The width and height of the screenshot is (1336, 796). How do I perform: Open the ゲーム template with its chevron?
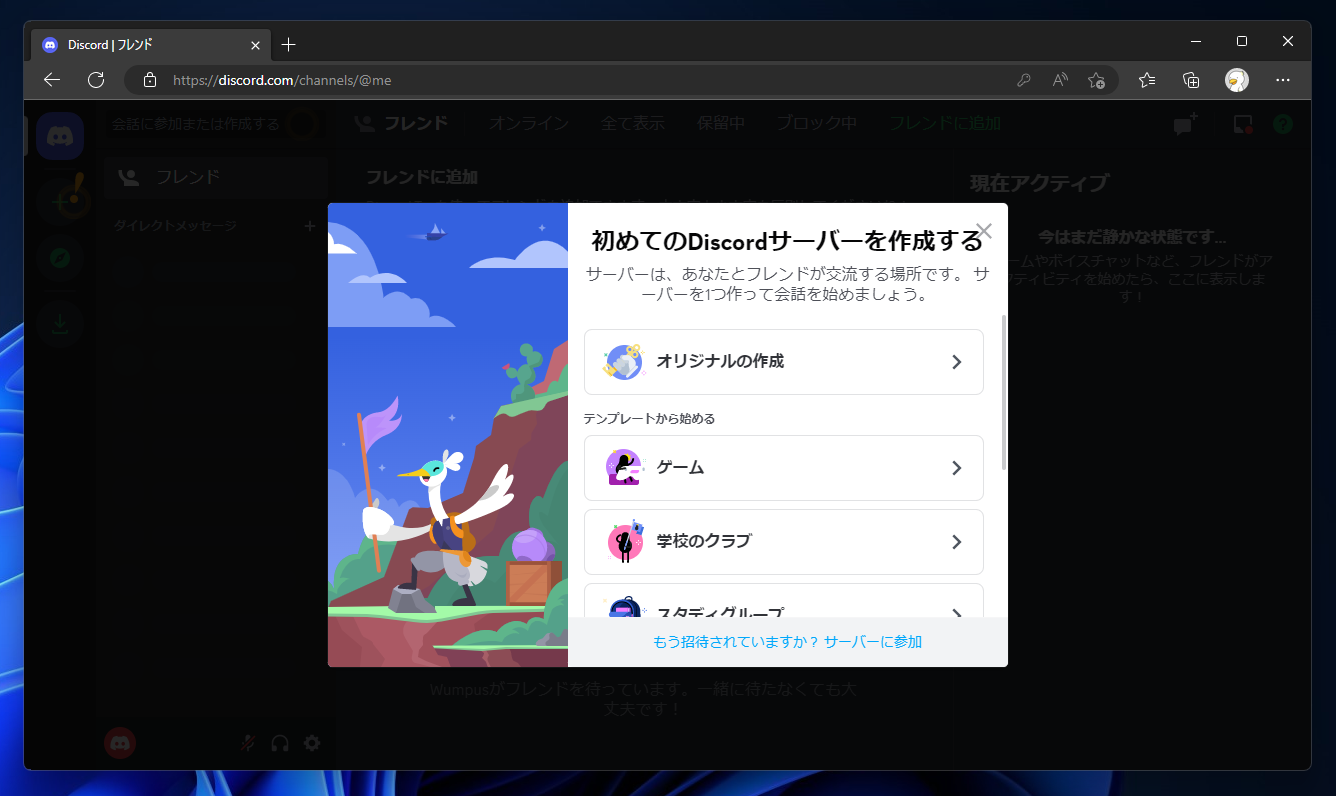pyautogui.click(x=956, y=468)
